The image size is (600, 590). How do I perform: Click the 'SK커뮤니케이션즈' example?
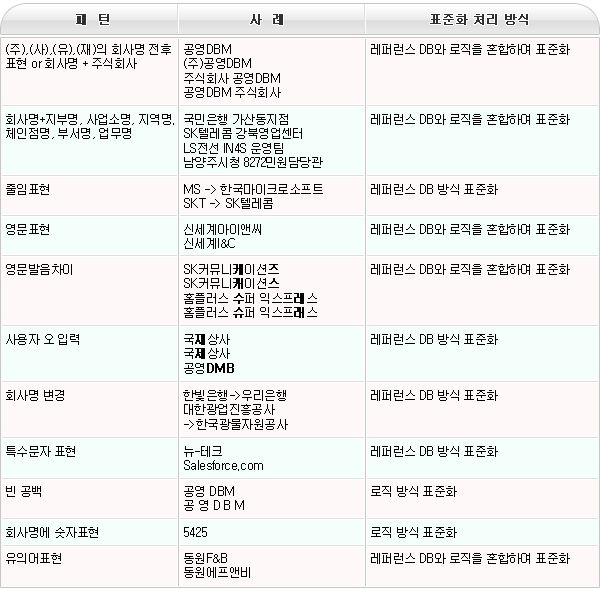pos(231,270)
